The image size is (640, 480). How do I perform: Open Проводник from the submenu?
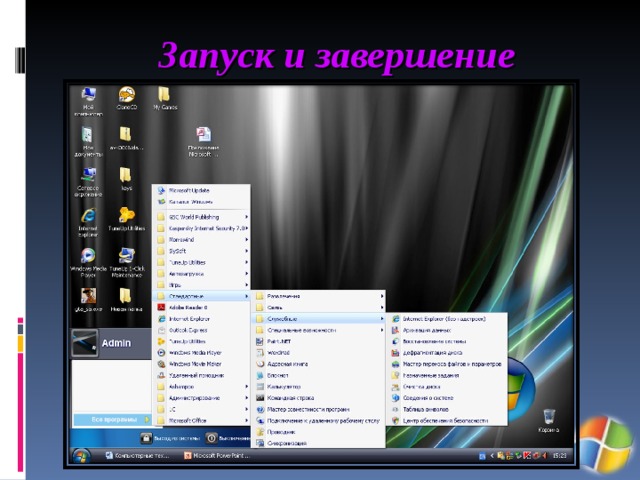point(319,432)
